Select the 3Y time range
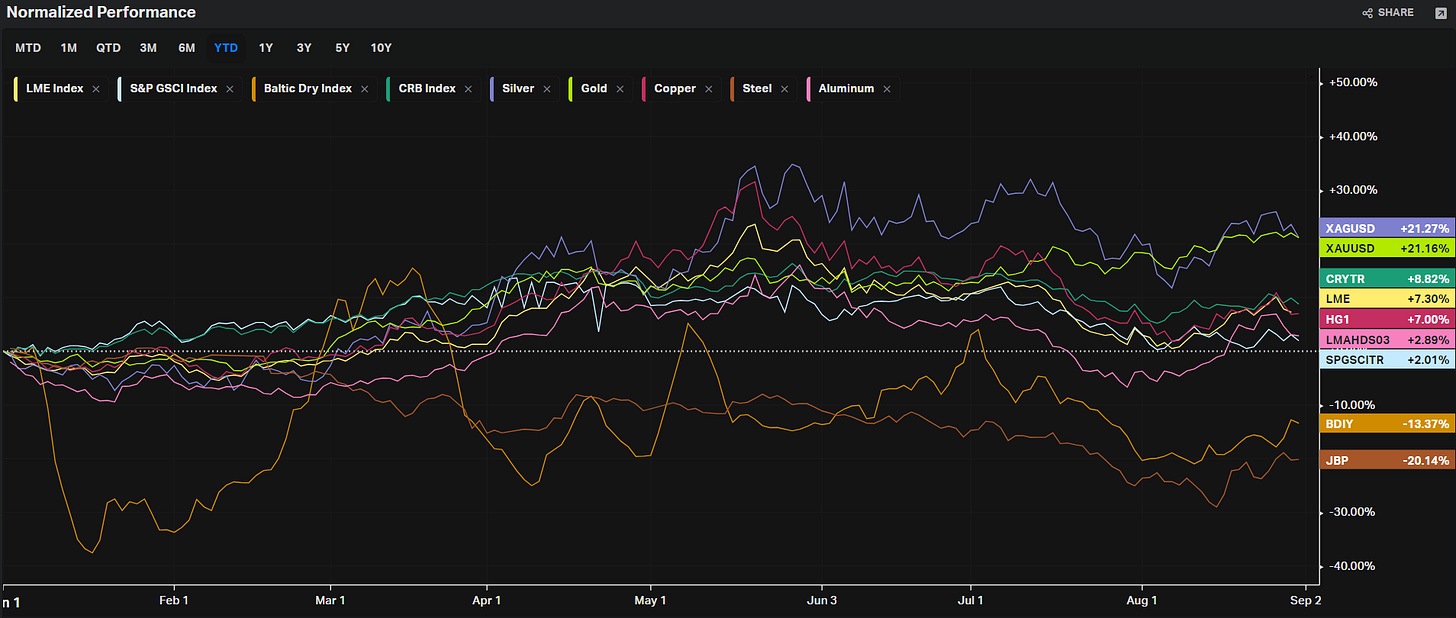Image resolution: width=1456 pixels, height=618 pixels. pos(304,48)
